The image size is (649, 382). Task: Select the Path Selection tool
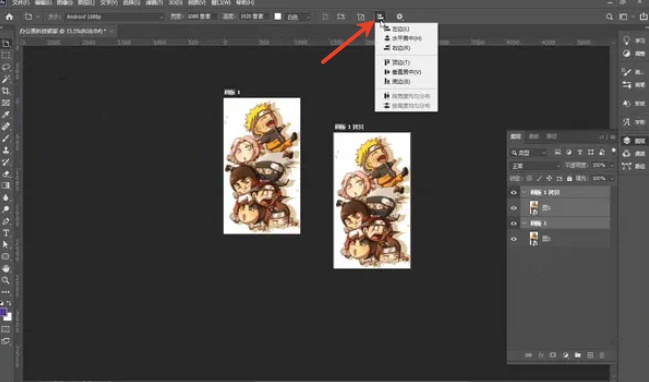point(6,245)
